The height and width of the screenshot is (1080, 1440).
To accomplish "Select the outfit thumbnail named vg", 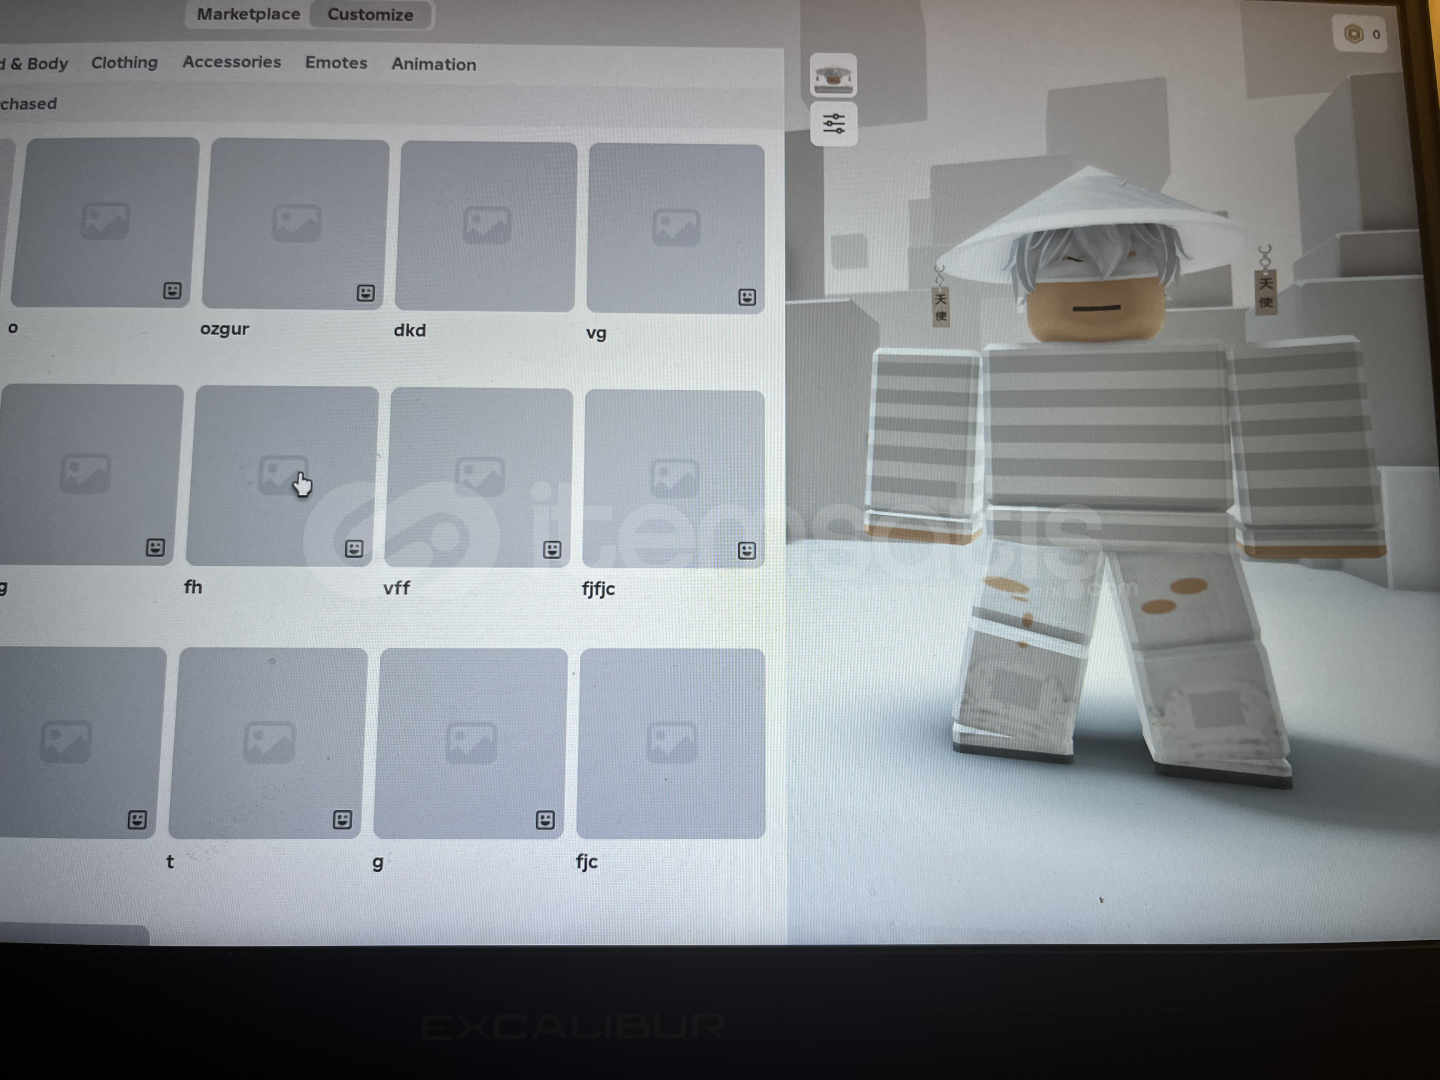I will (676, 228).
